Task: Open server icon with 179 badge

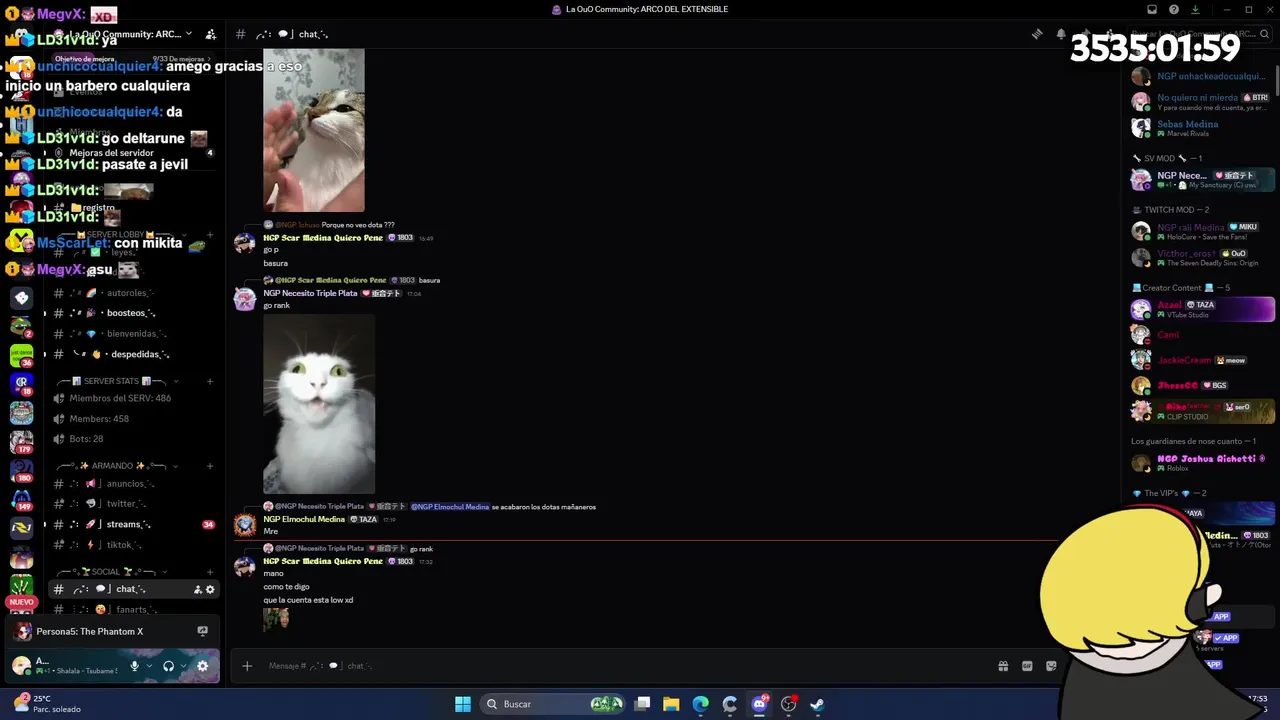Action: point(21,441)
